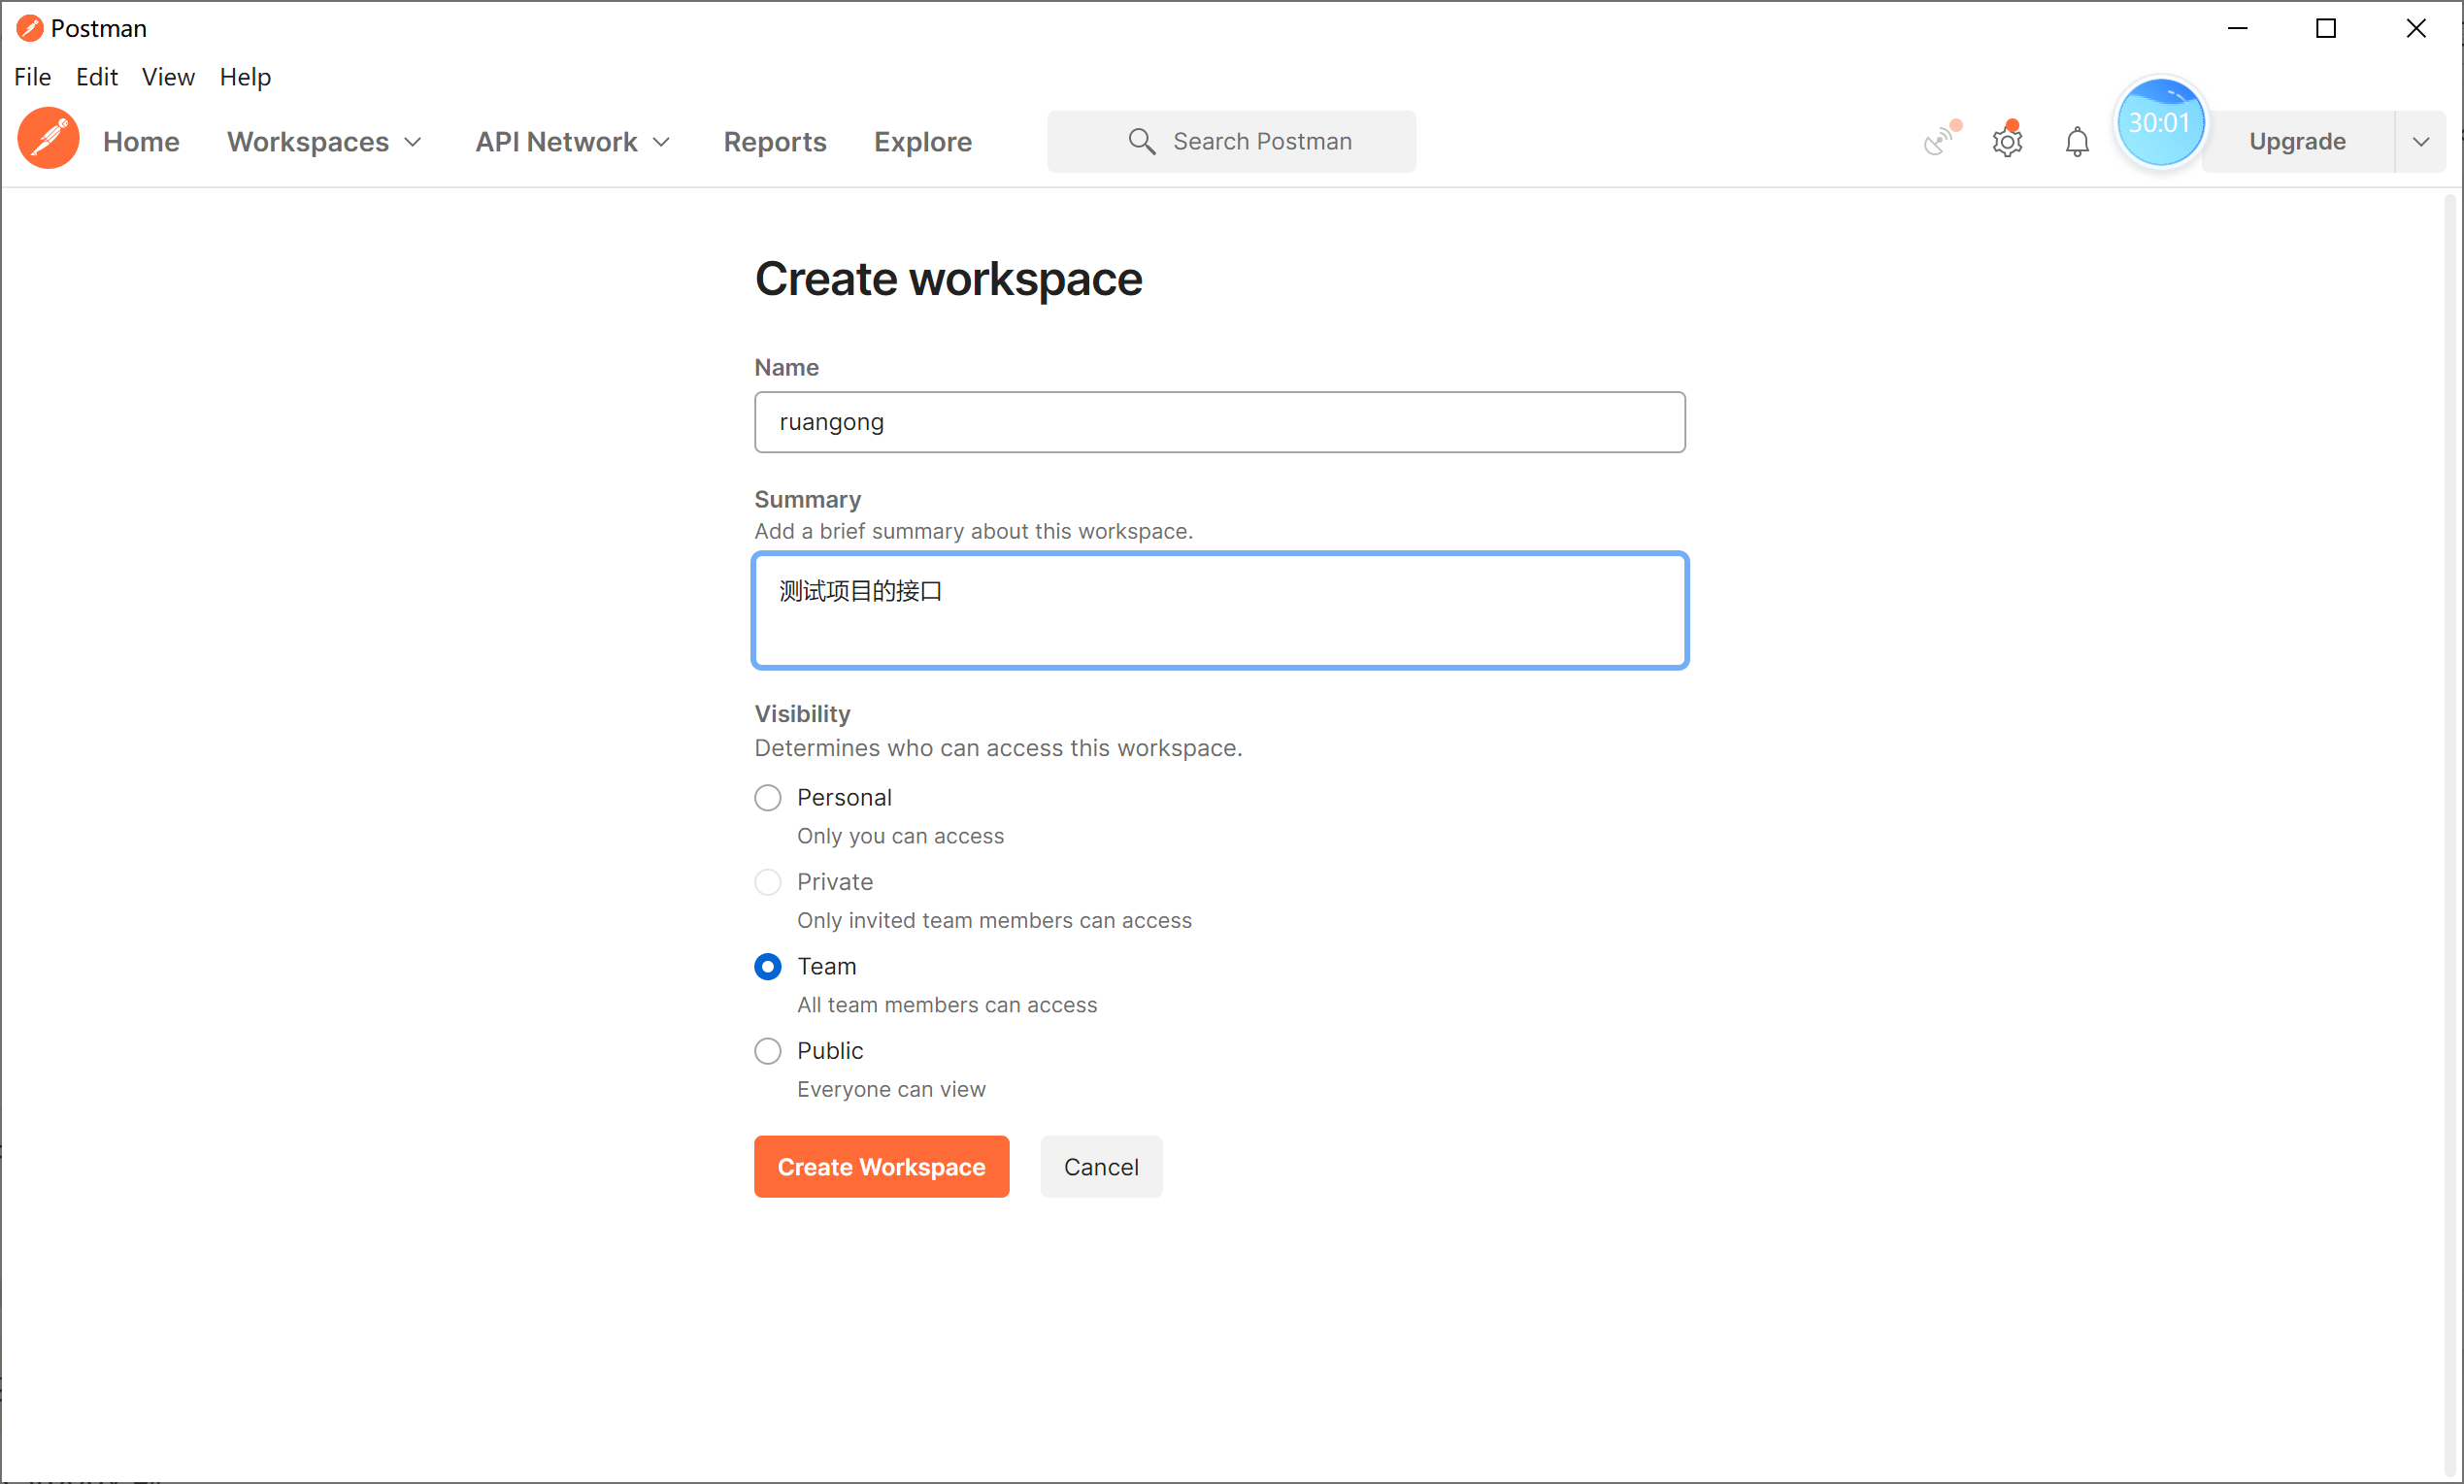Click the Create Workspace button

pyautogui.click(x=881, y=1167)
